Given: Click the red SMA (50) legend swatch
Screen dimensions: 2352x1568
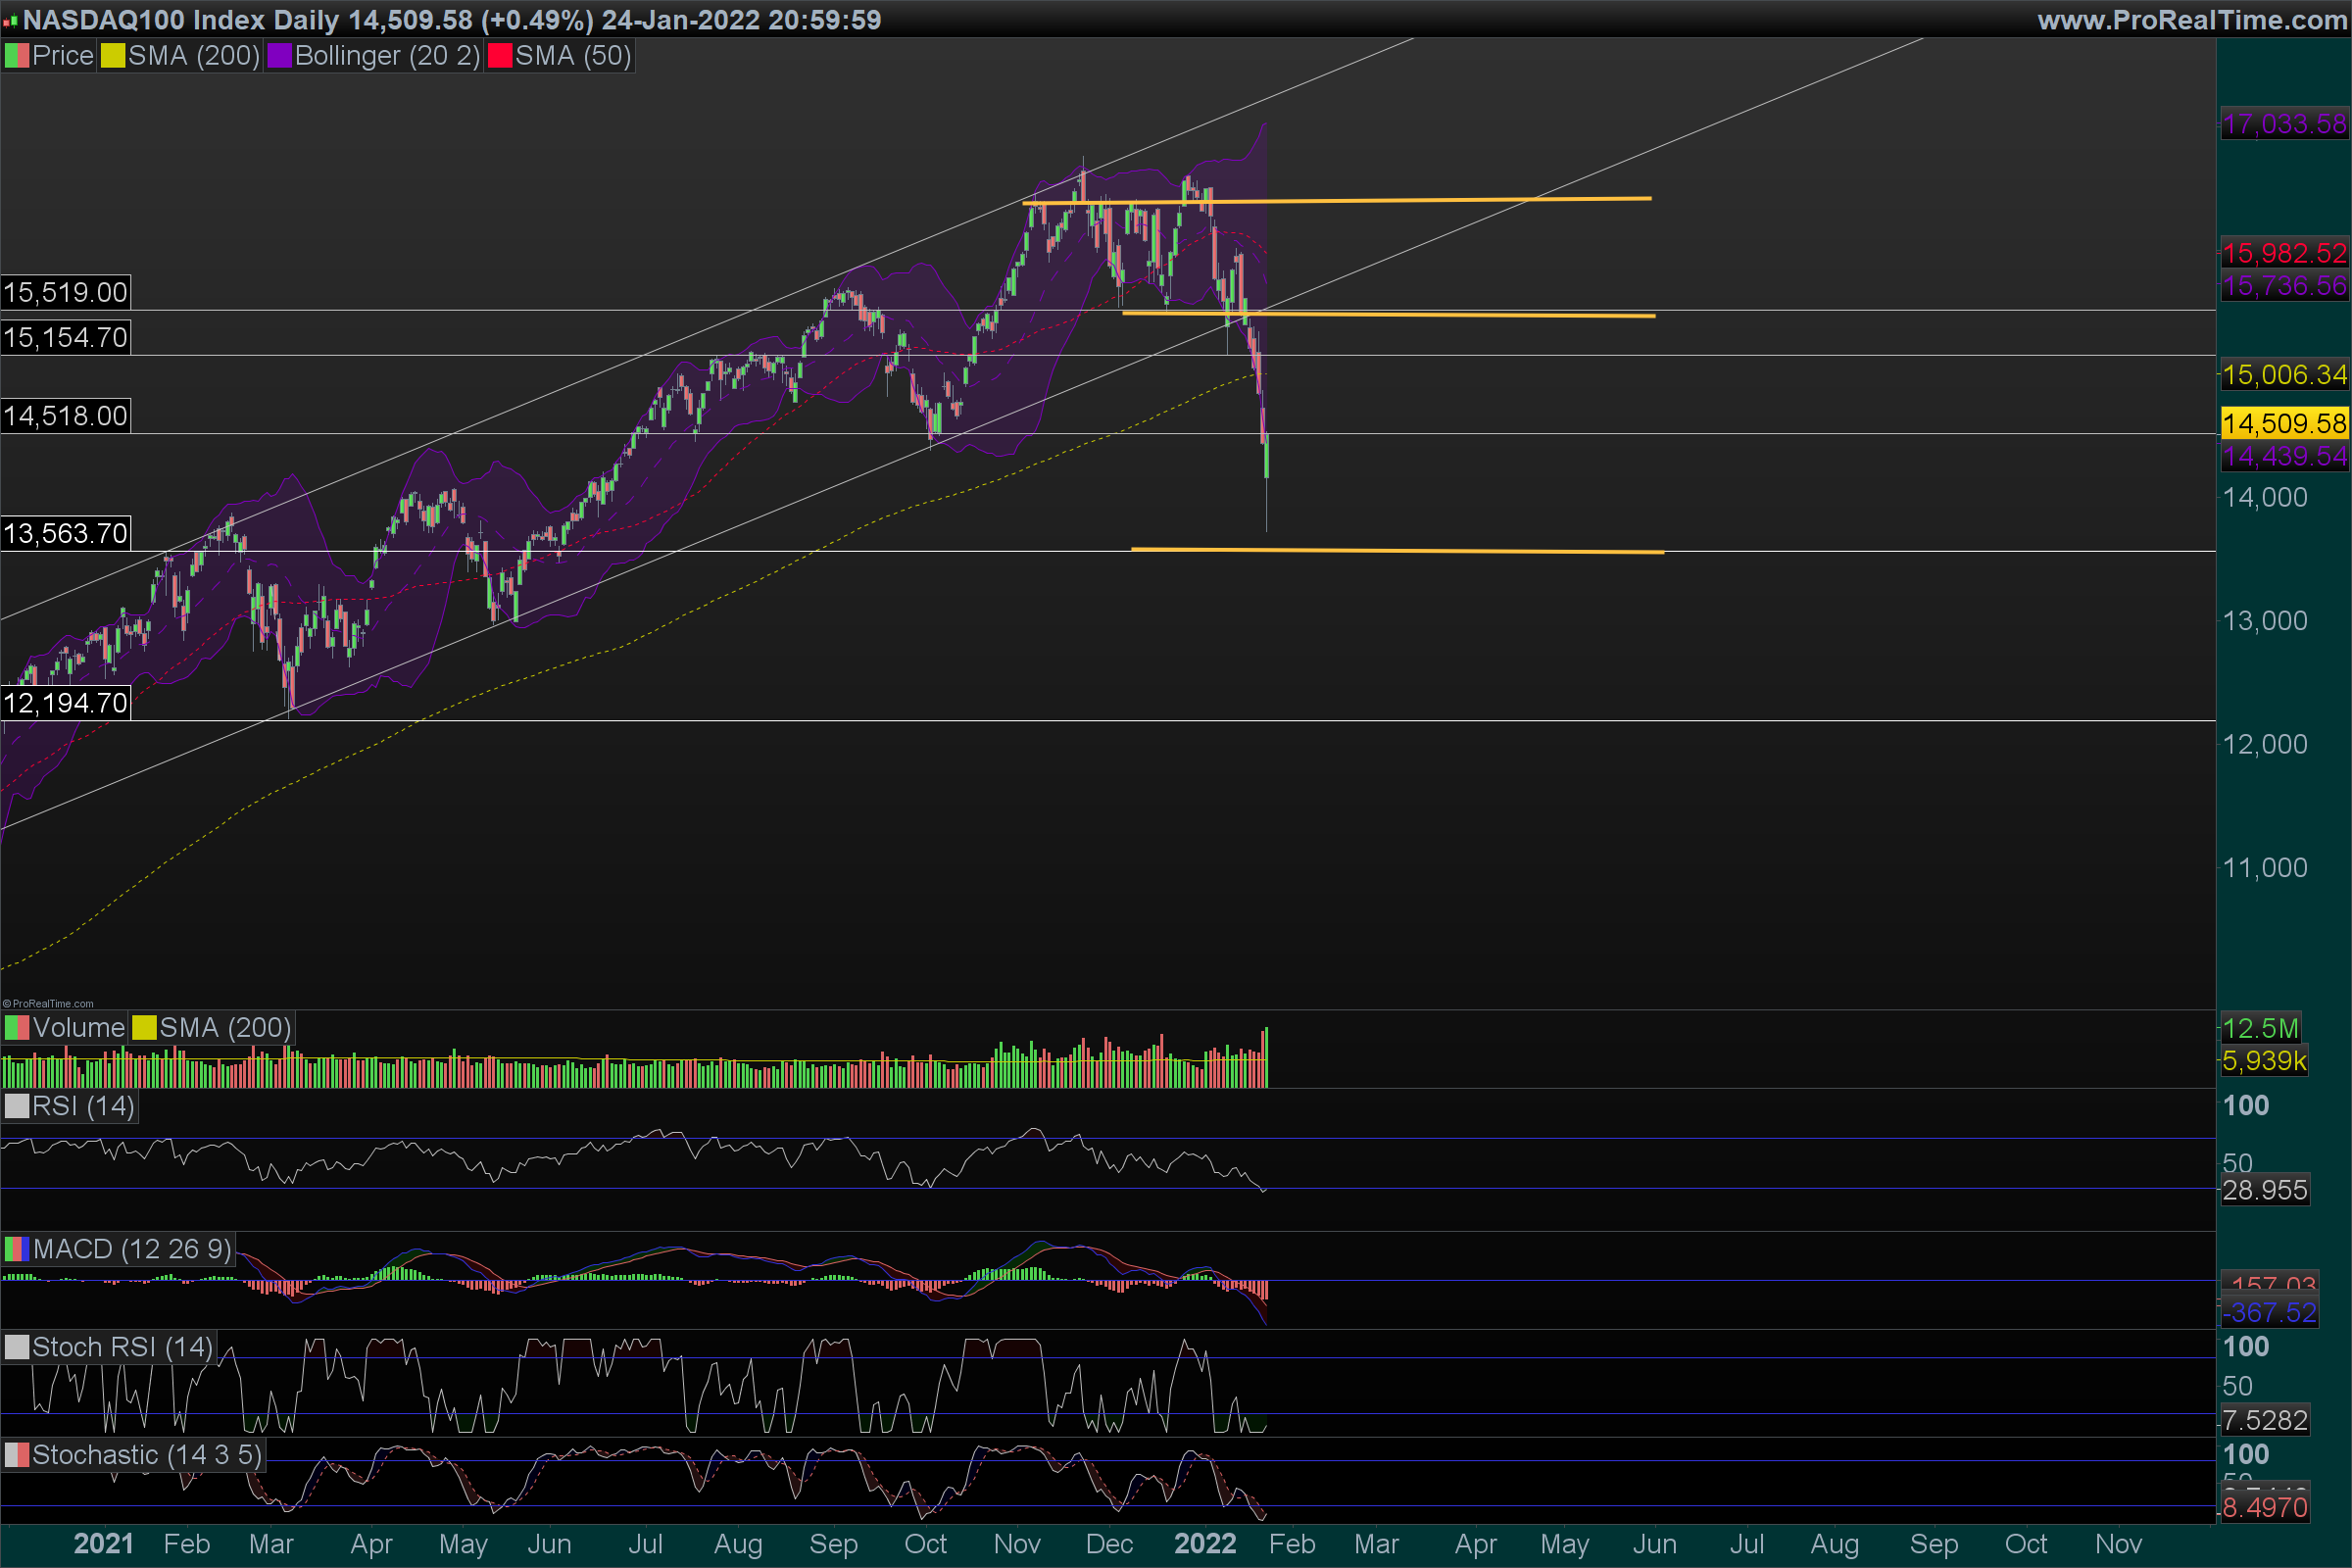Looking at the screenshot, I should pos(499,56).
